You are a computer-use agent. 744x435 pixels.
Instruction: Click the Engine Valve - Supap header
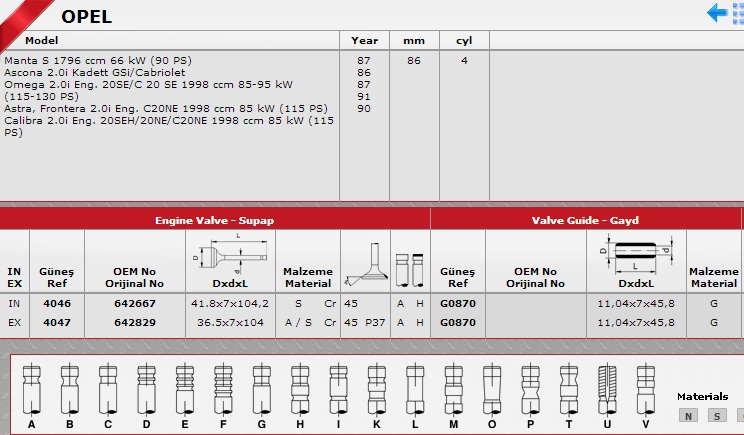point(214,220)
